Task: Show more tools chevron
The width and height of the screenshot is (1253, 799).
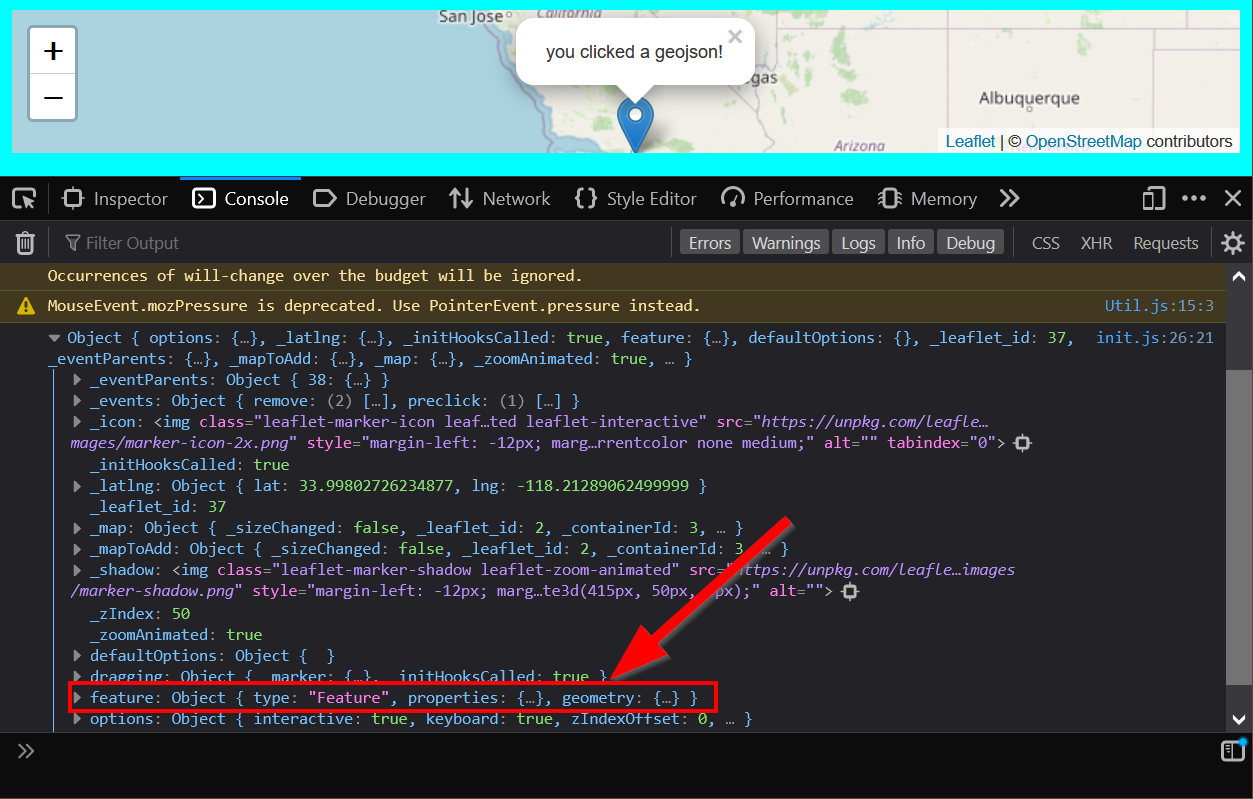Action: click(x=1009, y=199)
